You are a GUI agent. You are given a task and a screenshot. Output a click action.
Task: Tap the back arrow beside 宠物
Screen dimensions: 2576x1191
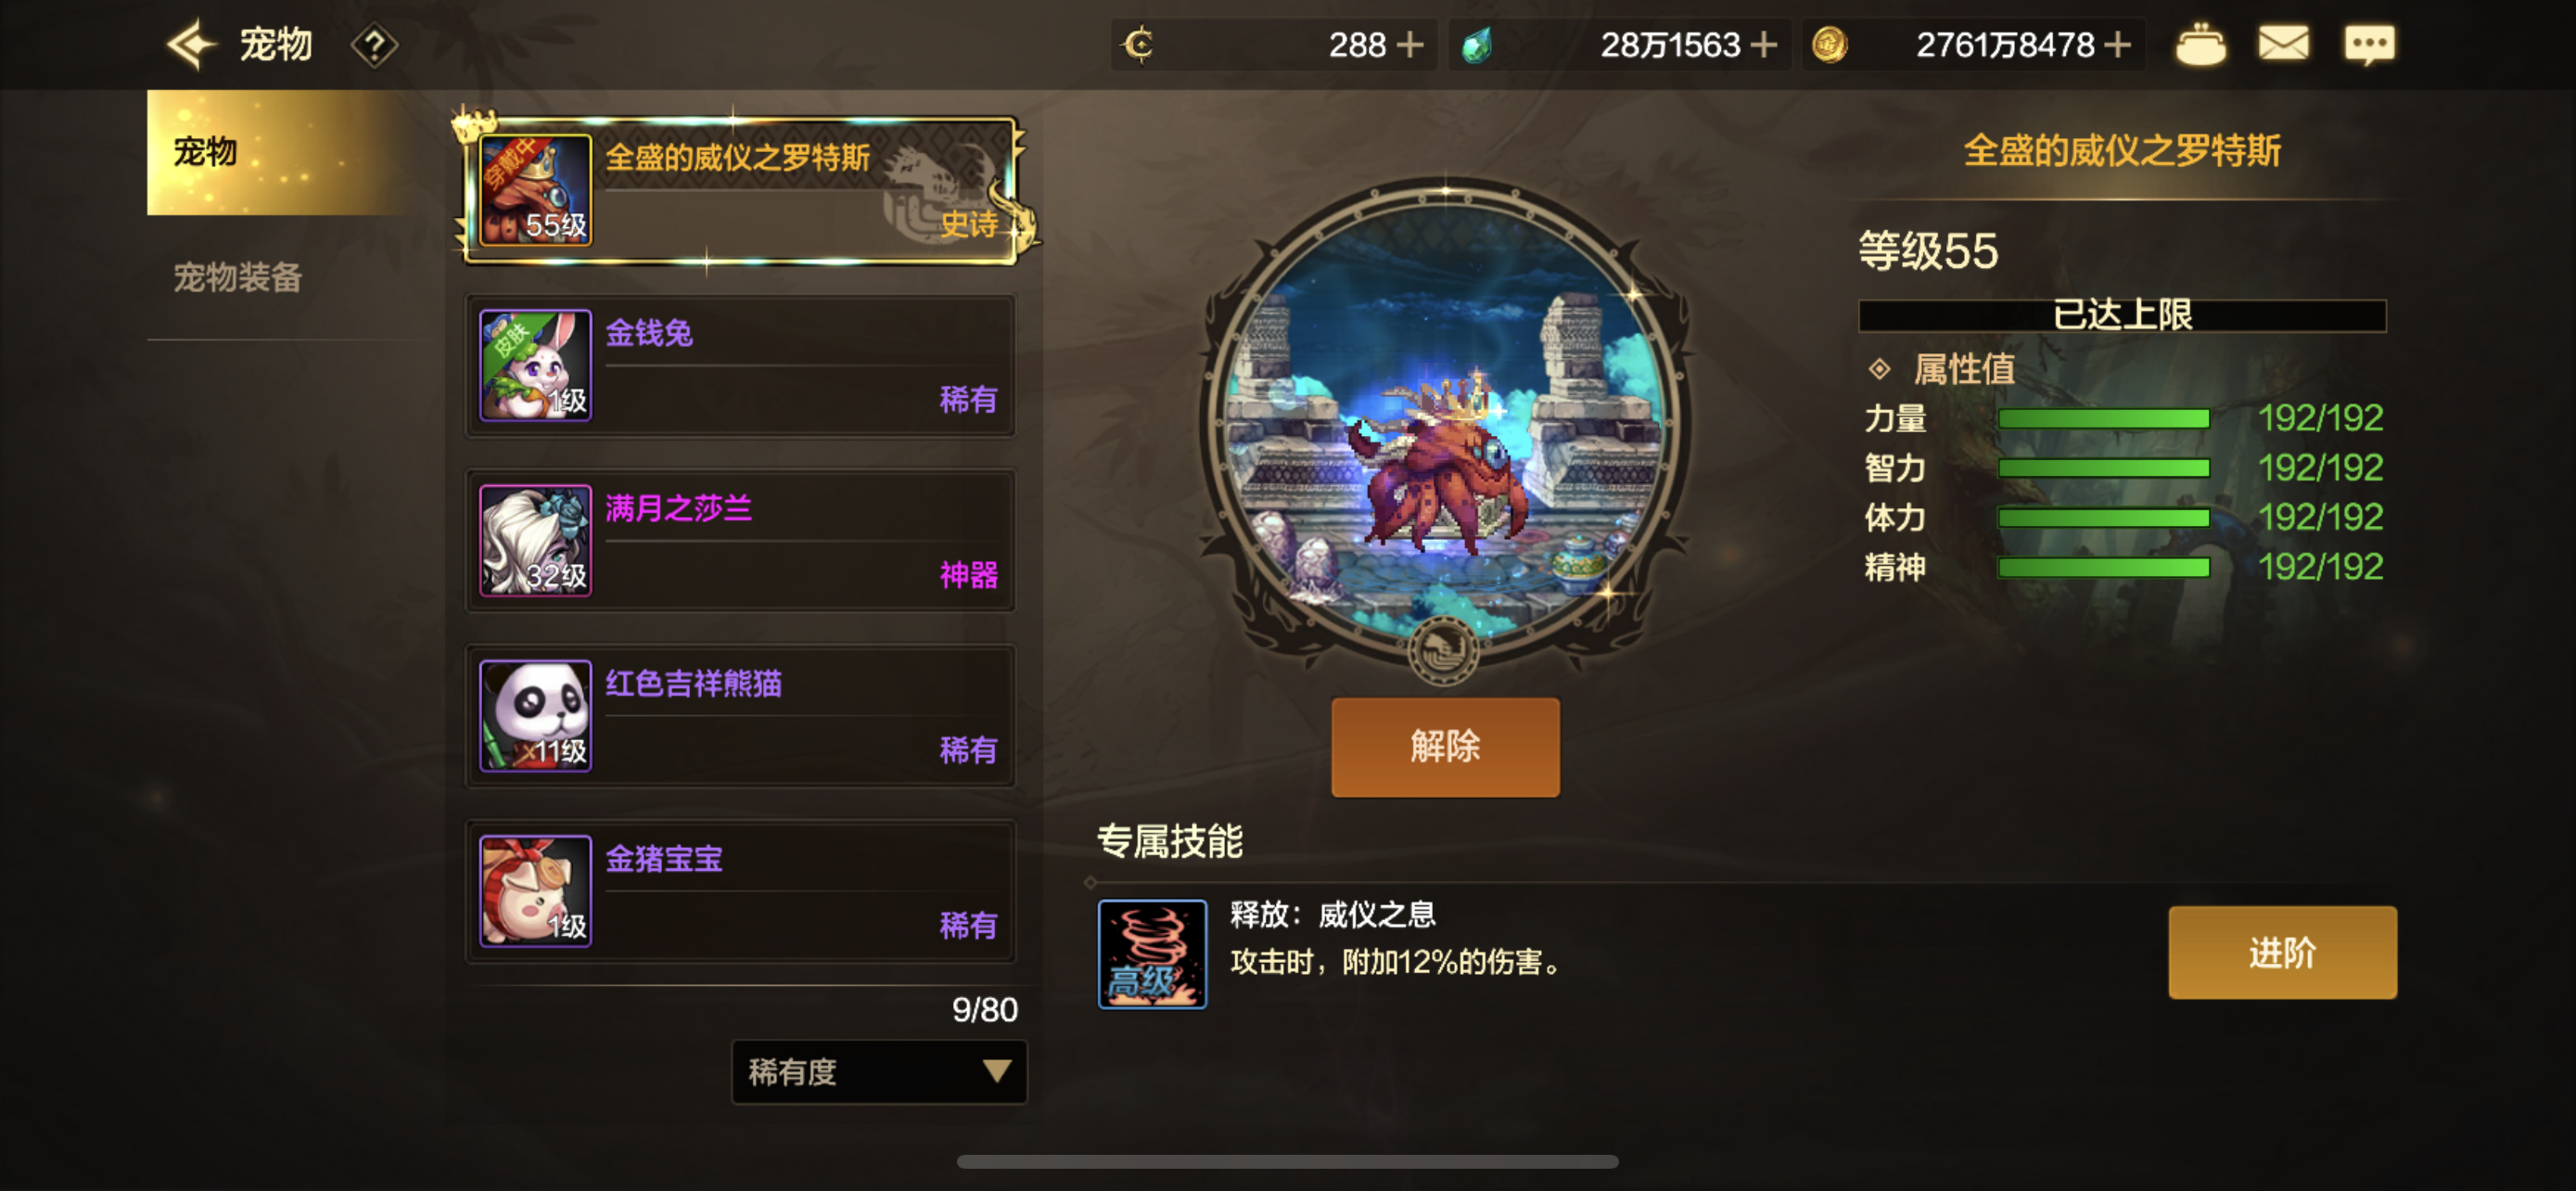coord(190,45)
